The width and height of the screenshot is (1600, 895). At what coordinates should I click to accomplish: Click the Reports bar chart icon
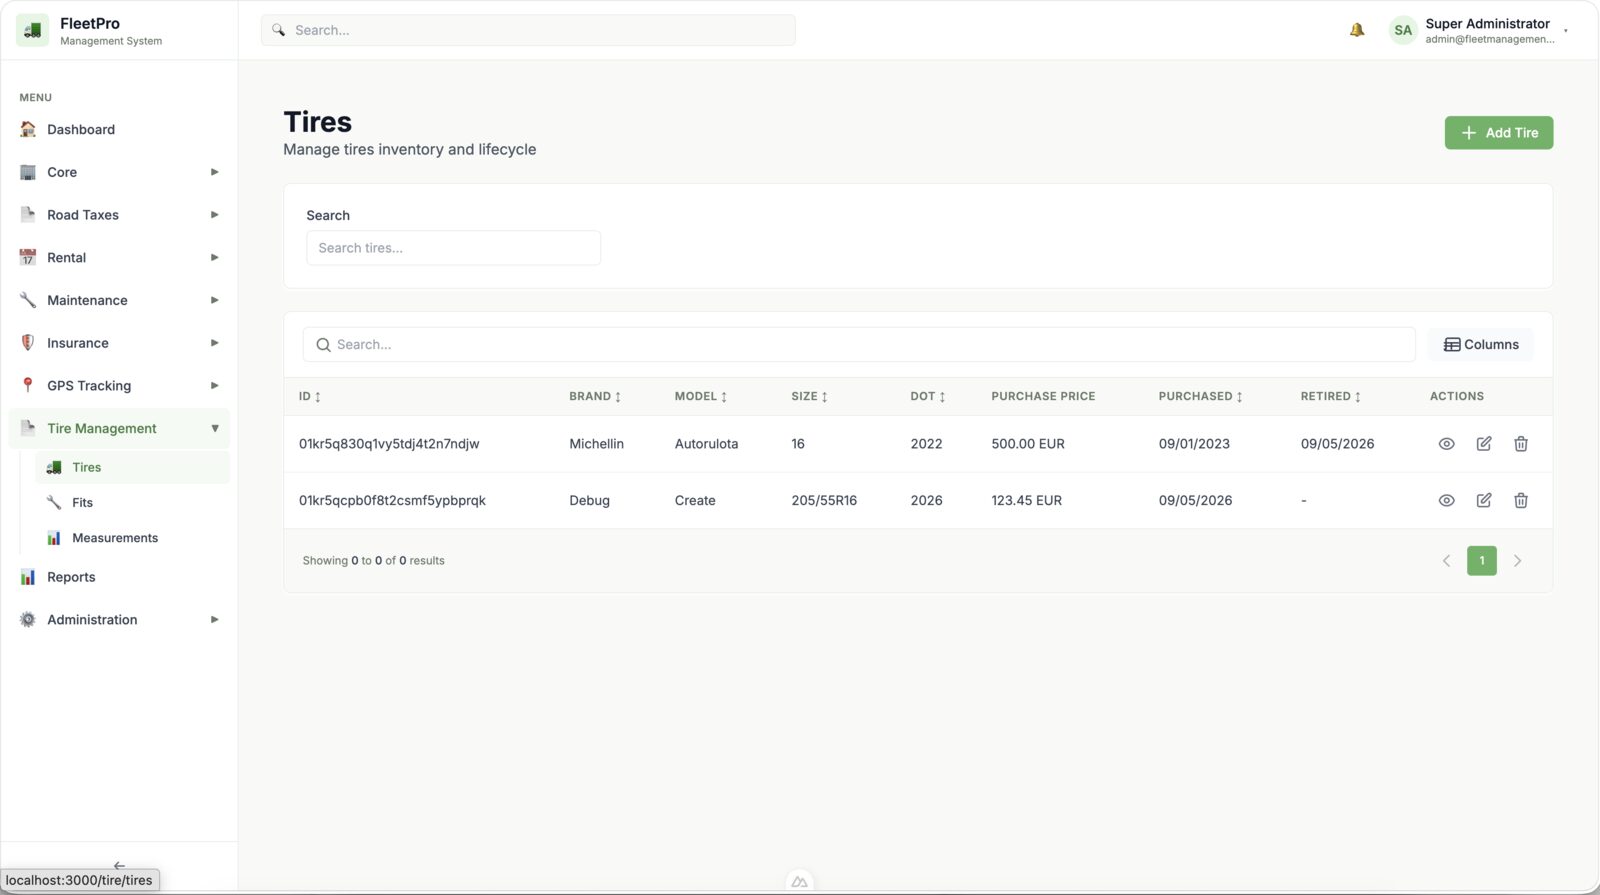click(x=28, y=577)
